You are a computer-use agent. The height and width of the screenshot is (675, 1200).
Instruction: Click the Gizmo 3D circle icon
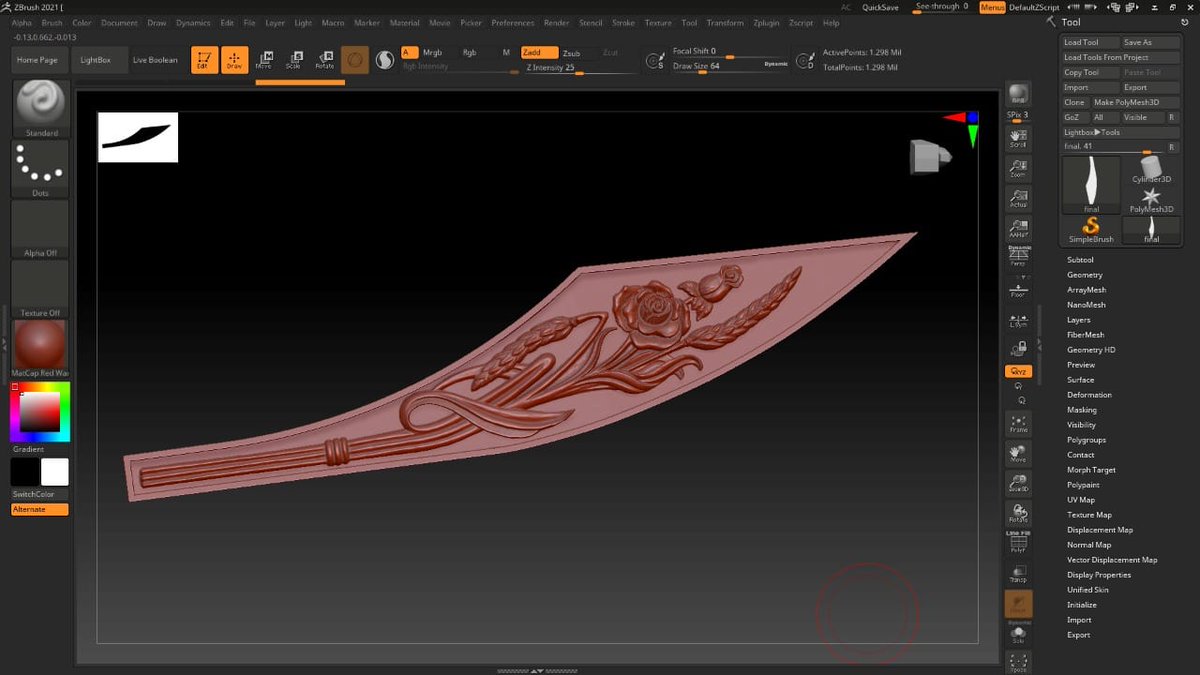pyautogui.click(x=354, y=60)
